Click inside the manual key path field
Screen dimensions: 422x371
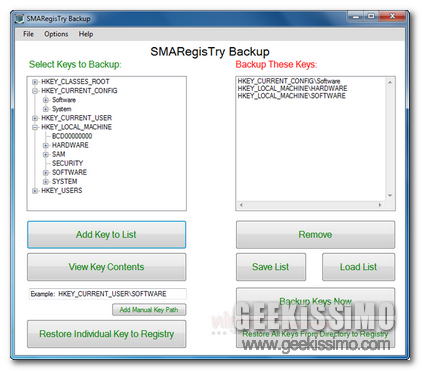coord(108,294)
